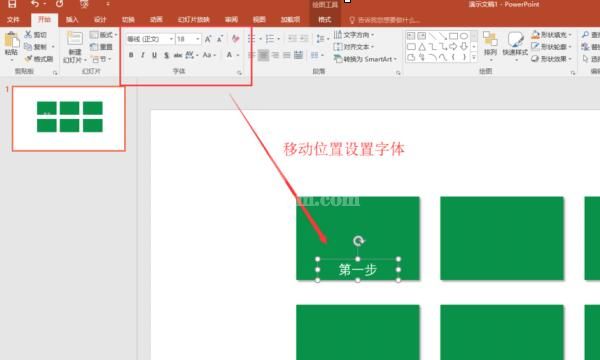Select slide 1 thumbnail in the slide panel
600x360 pixels.
69,118
